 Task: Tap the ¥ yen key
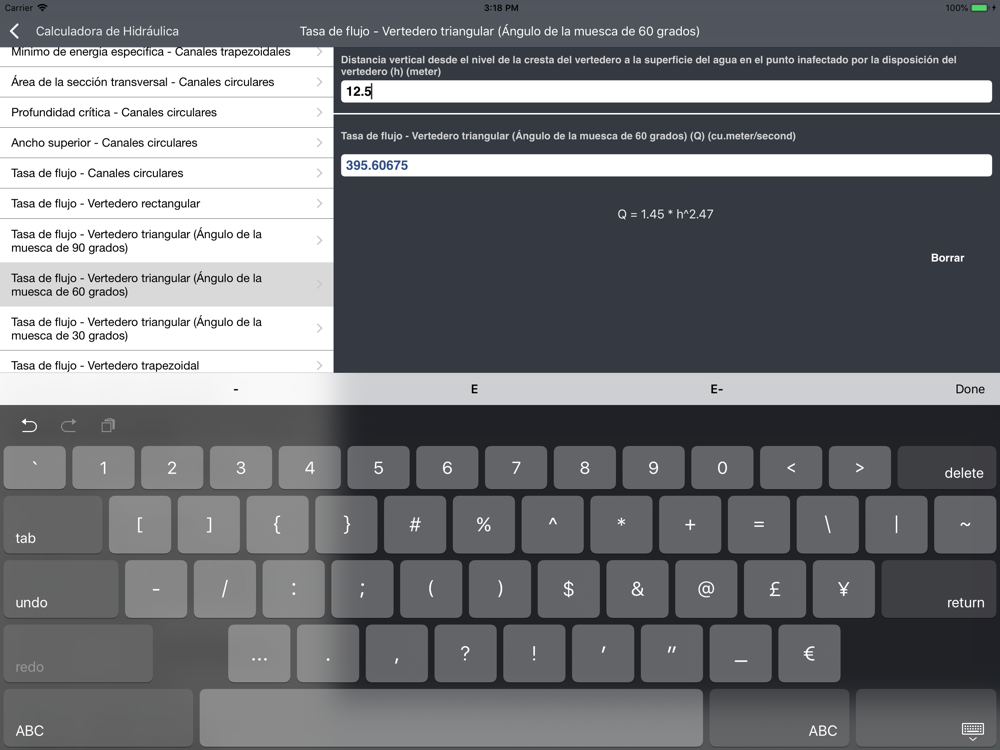[844, 589]
